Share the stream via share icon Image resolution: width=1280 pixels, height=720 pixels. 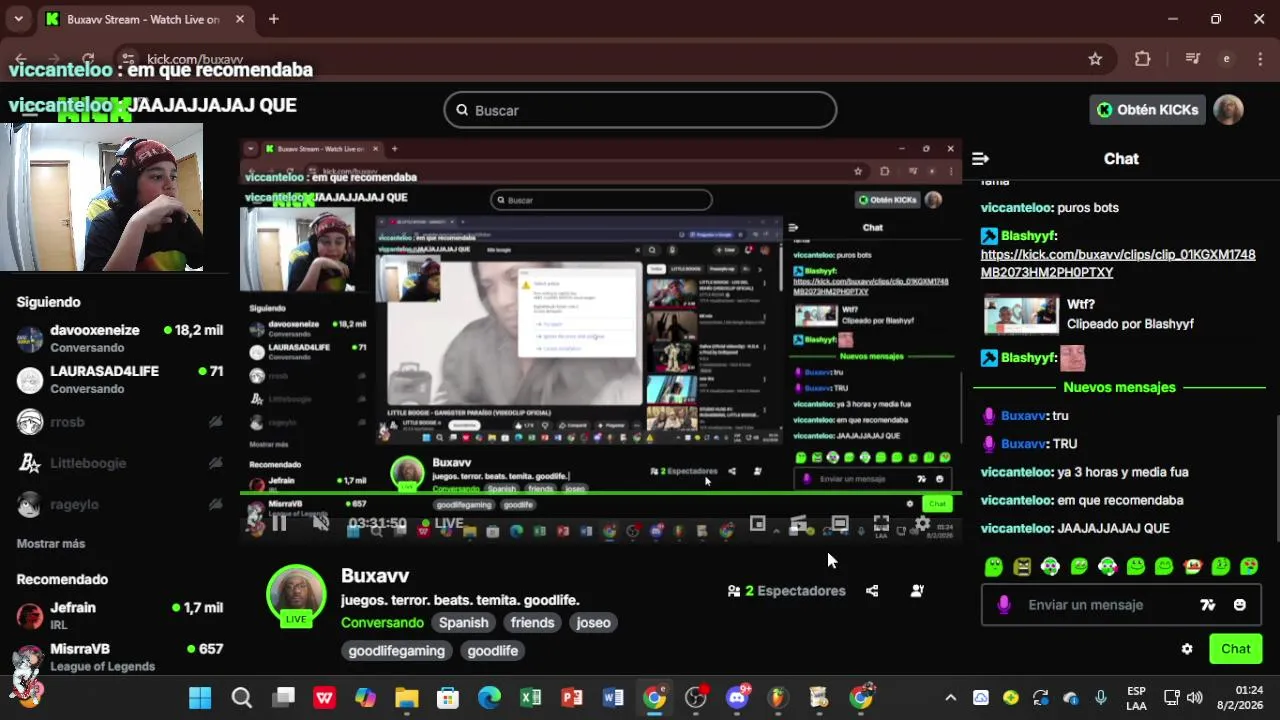tap(872, 591)
